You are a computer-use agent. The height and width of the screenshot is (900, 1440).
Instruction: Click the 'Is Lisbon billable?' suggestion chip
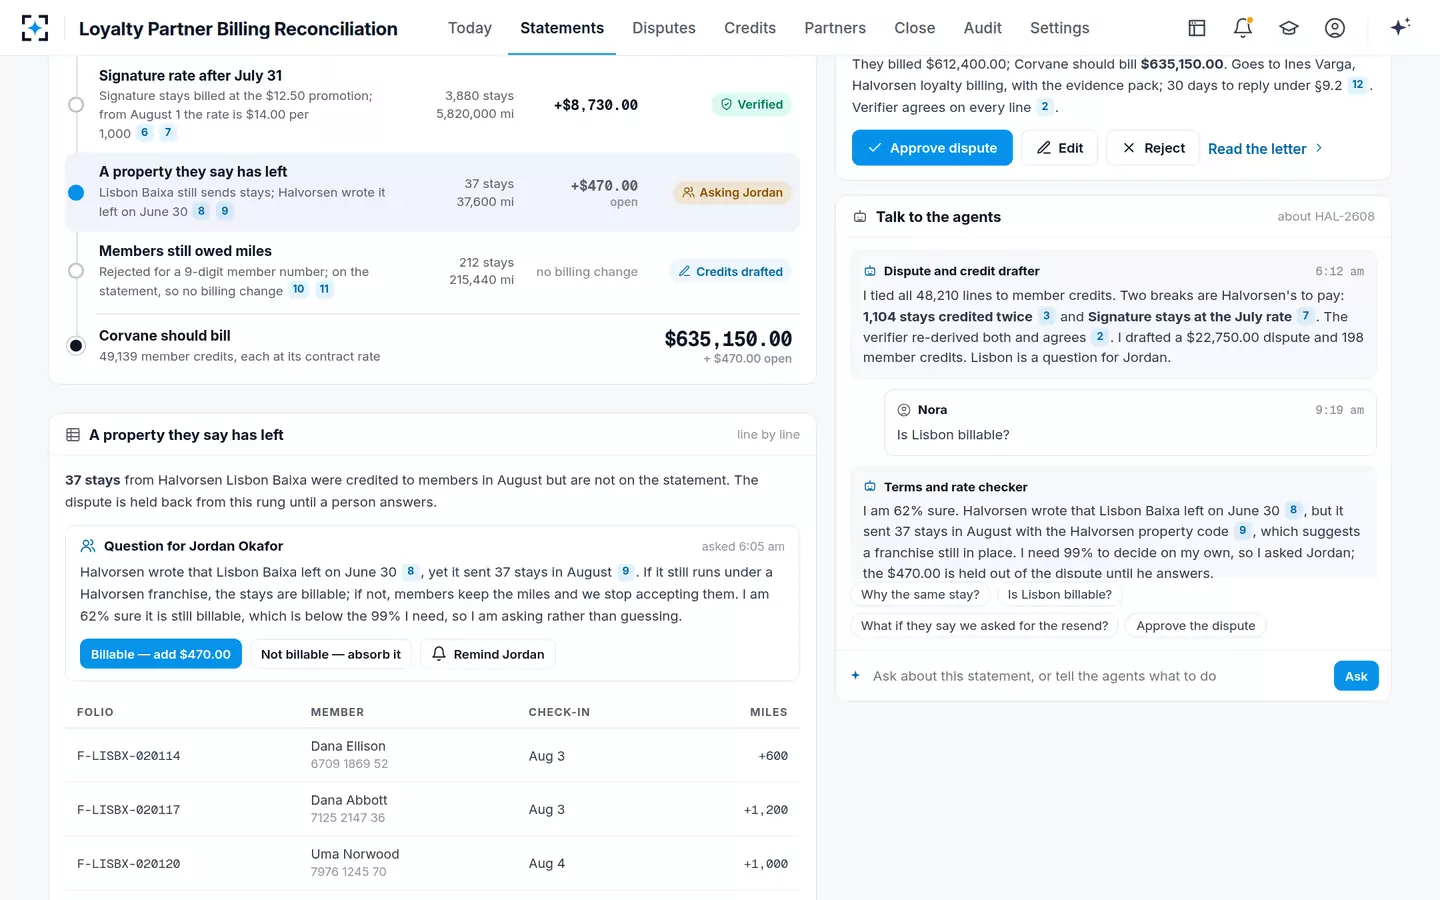[x=1060, y=595]
